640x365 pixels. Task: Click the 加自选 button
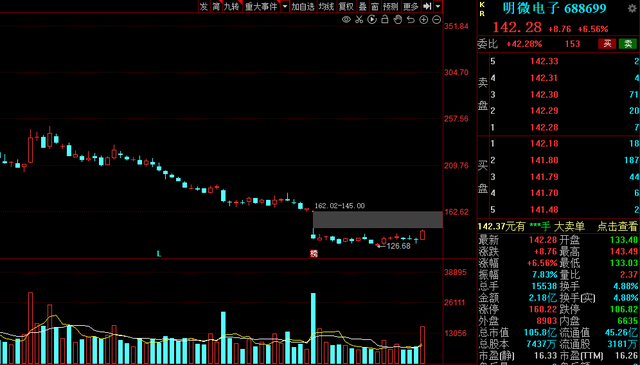tap(303, 6)
